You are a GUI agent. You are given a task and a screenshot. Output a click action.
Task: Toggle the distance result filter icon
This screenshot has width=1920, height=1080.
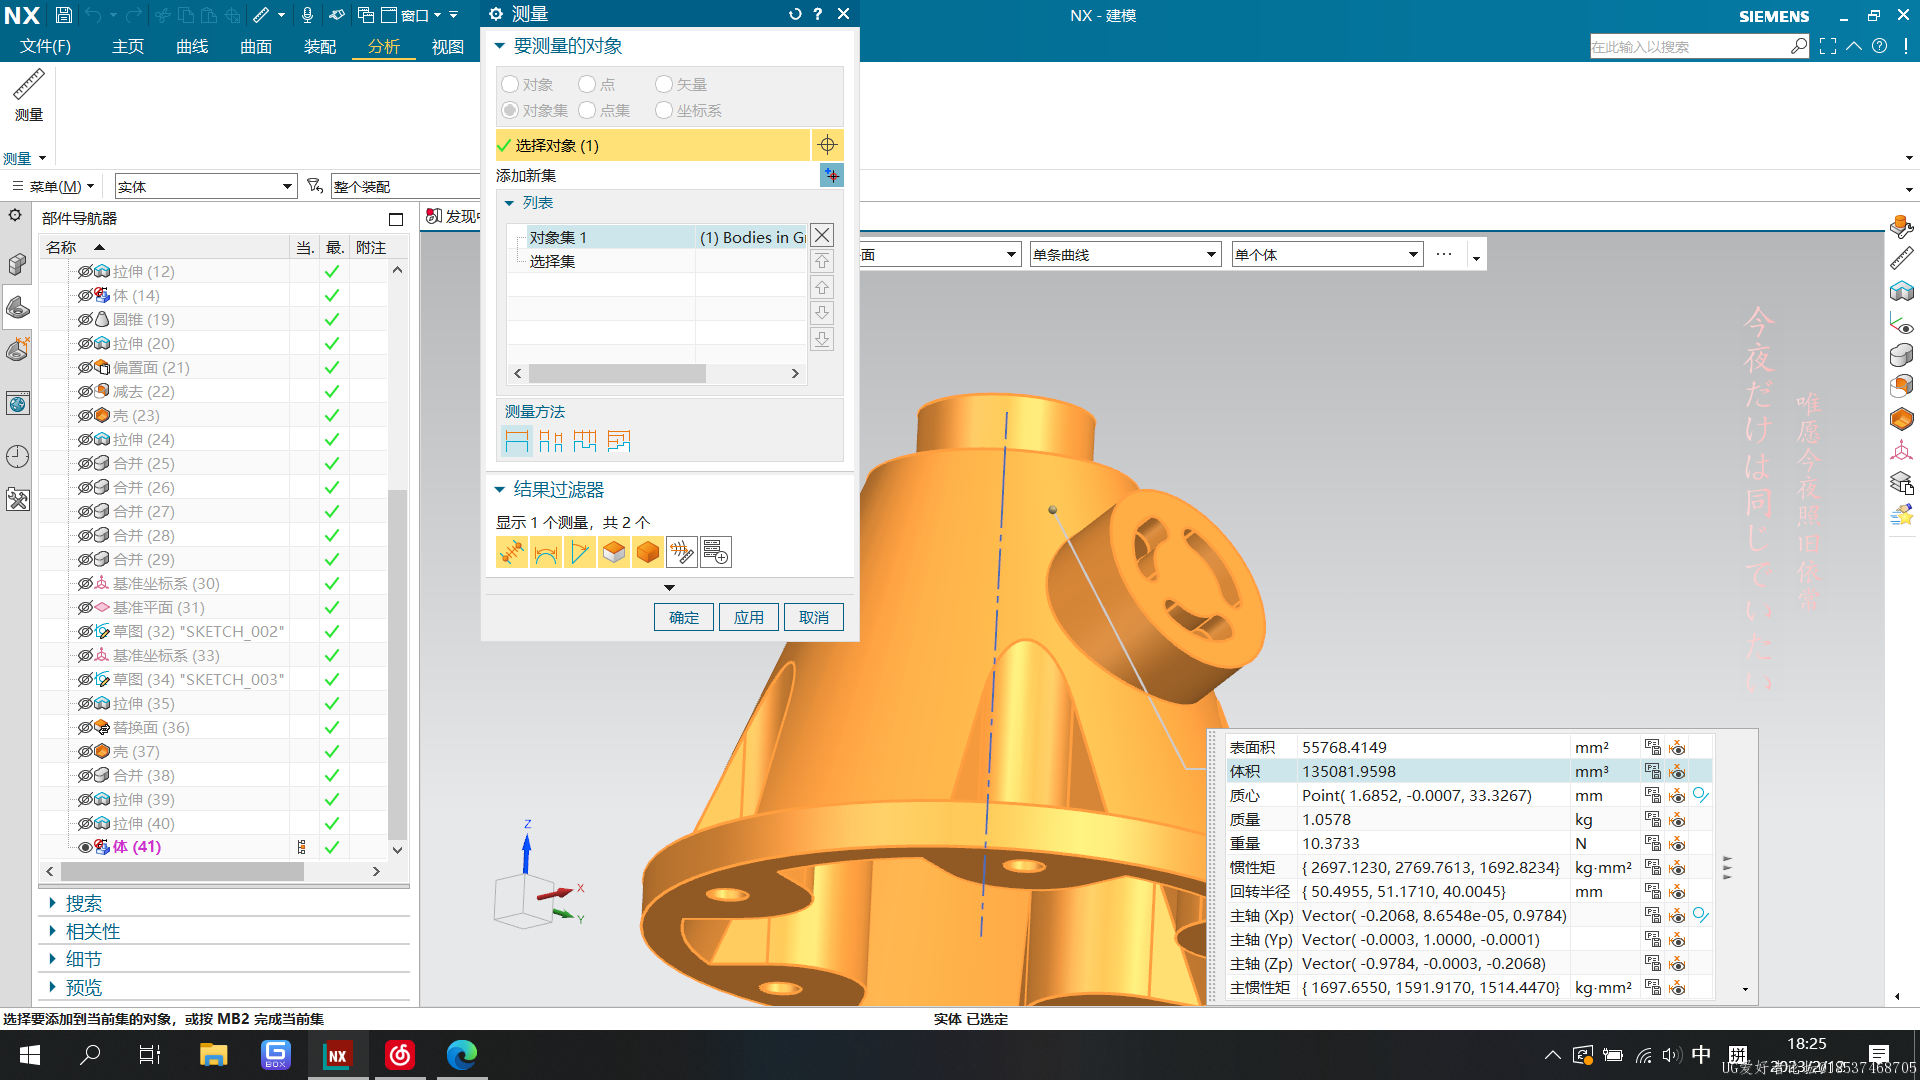(x=512, y=552)
